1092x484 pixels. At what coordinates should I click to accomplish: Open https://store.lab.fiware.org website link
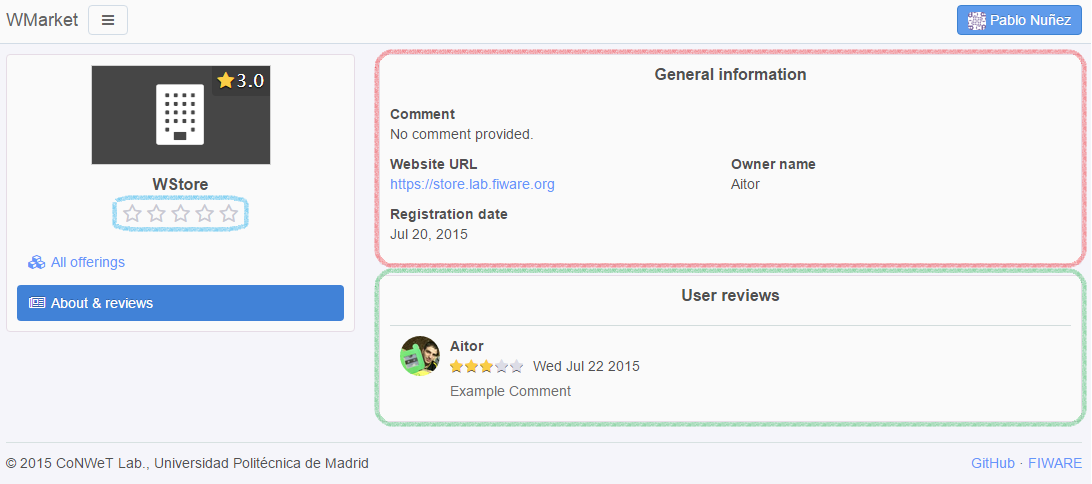point(472,185)
